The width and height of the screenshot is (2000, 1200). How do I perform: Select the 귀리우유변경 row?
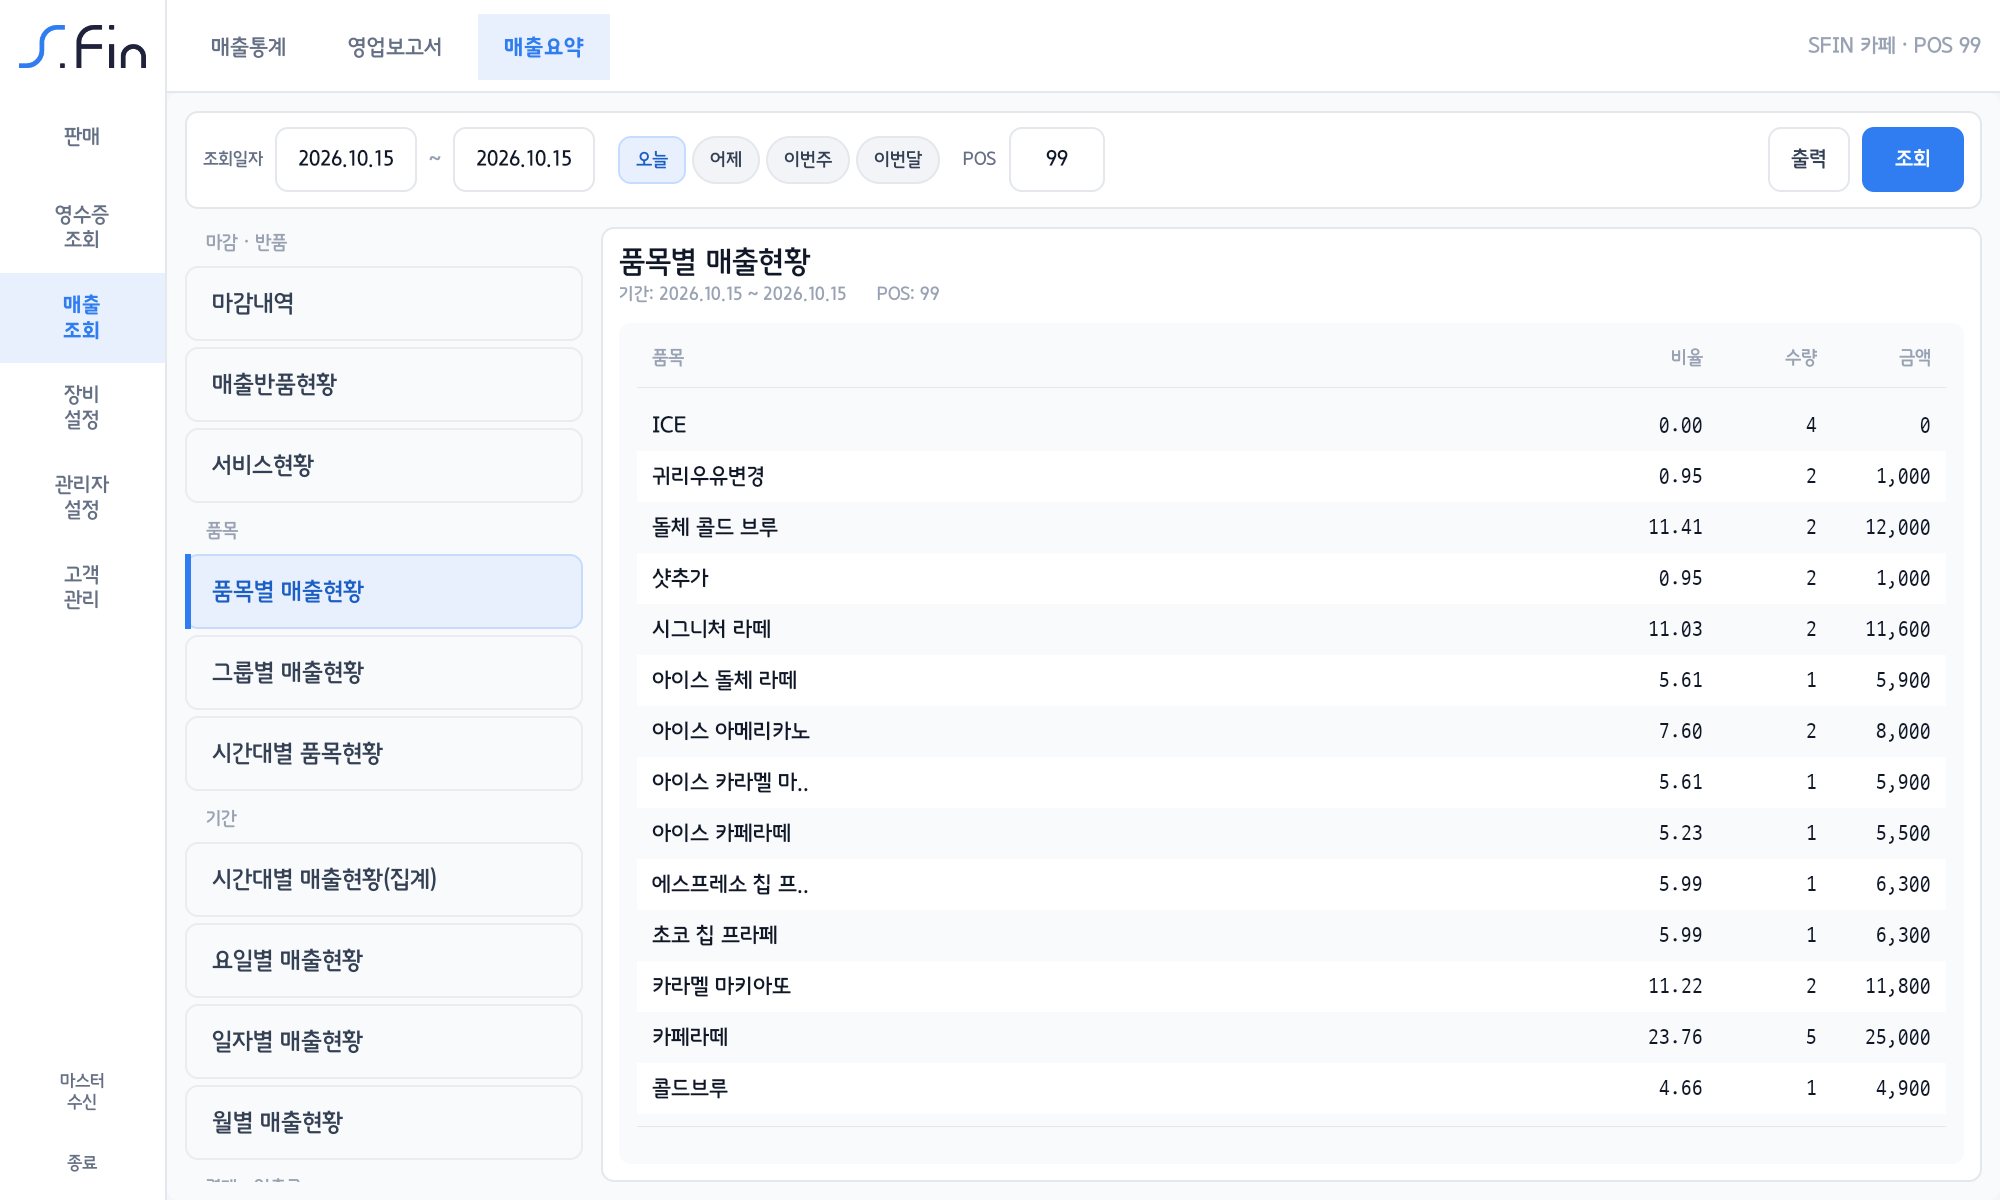click(1291, 476)
